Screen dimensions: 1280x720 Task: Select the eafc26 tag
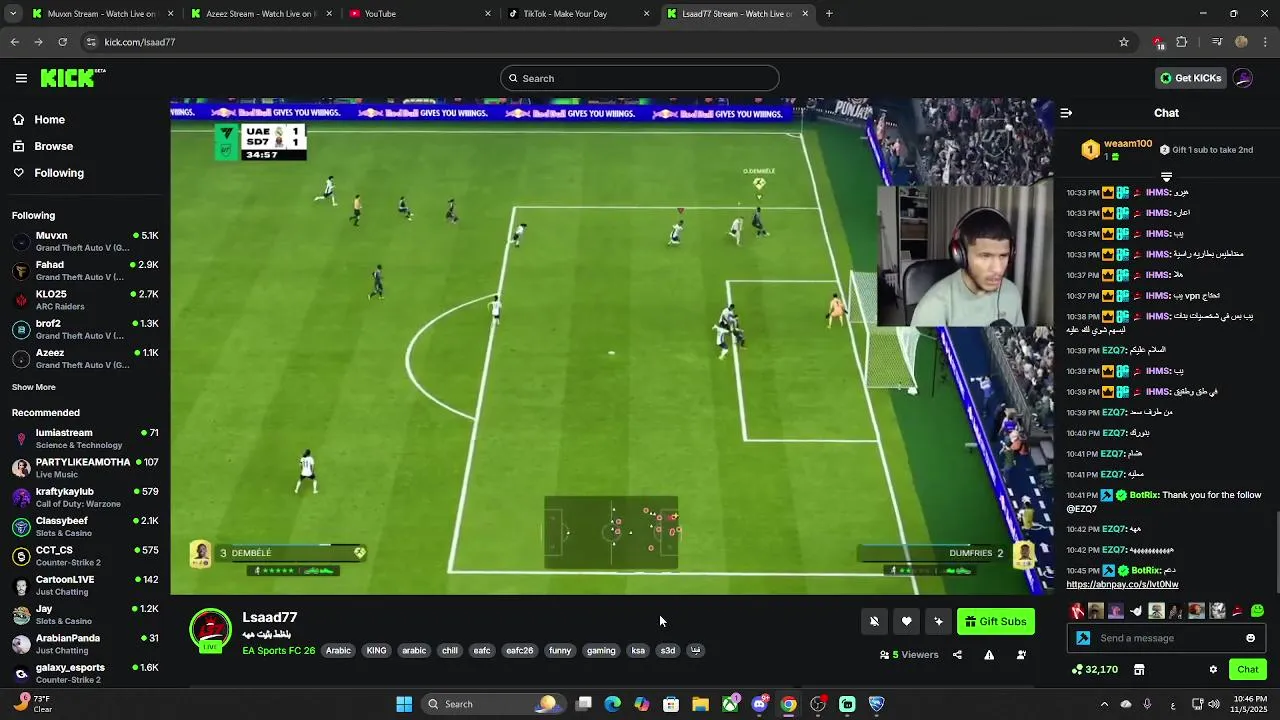[x=519, y=651]
